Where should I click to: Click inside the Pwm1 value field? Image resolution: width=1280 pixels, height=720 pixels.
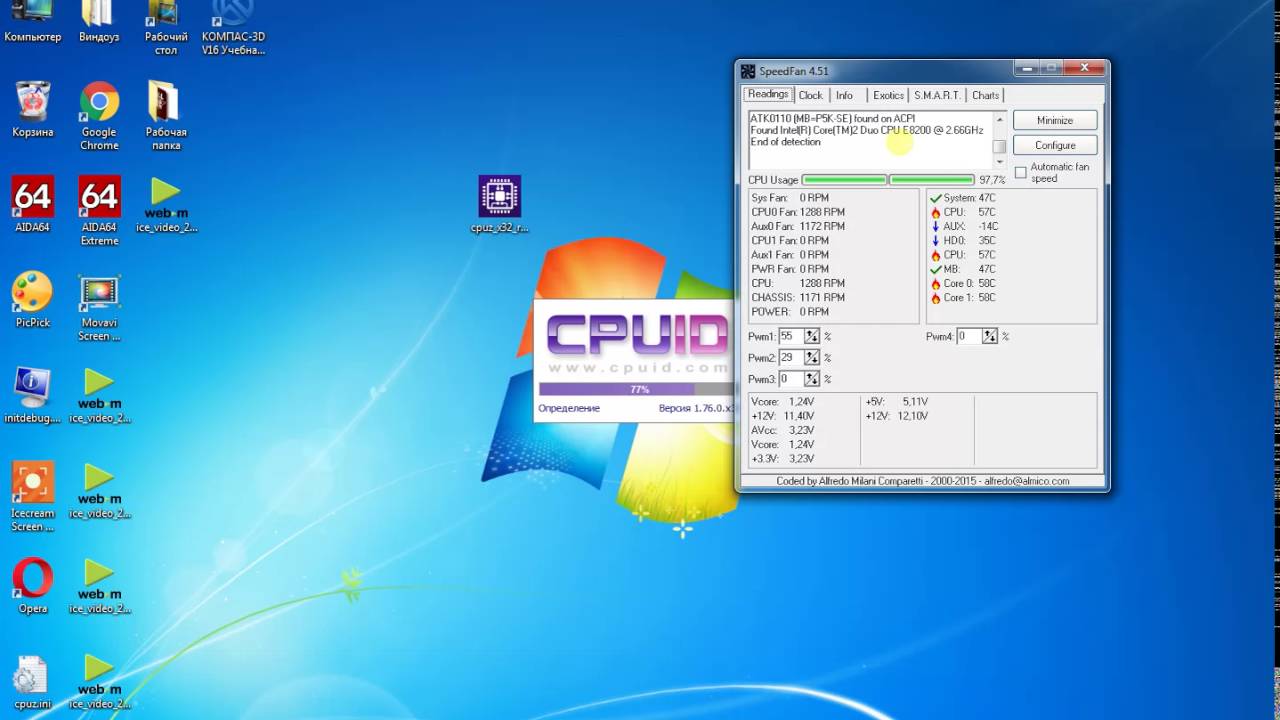791,336
